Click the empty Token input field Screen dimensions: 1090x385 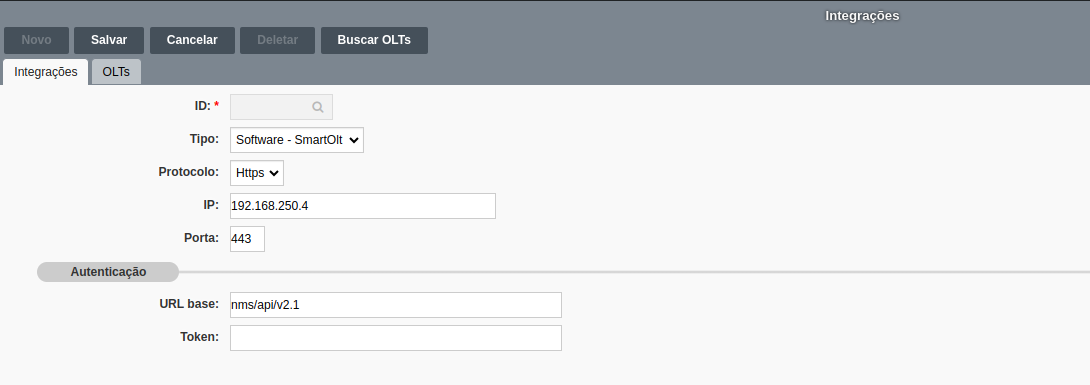[396, 338]
